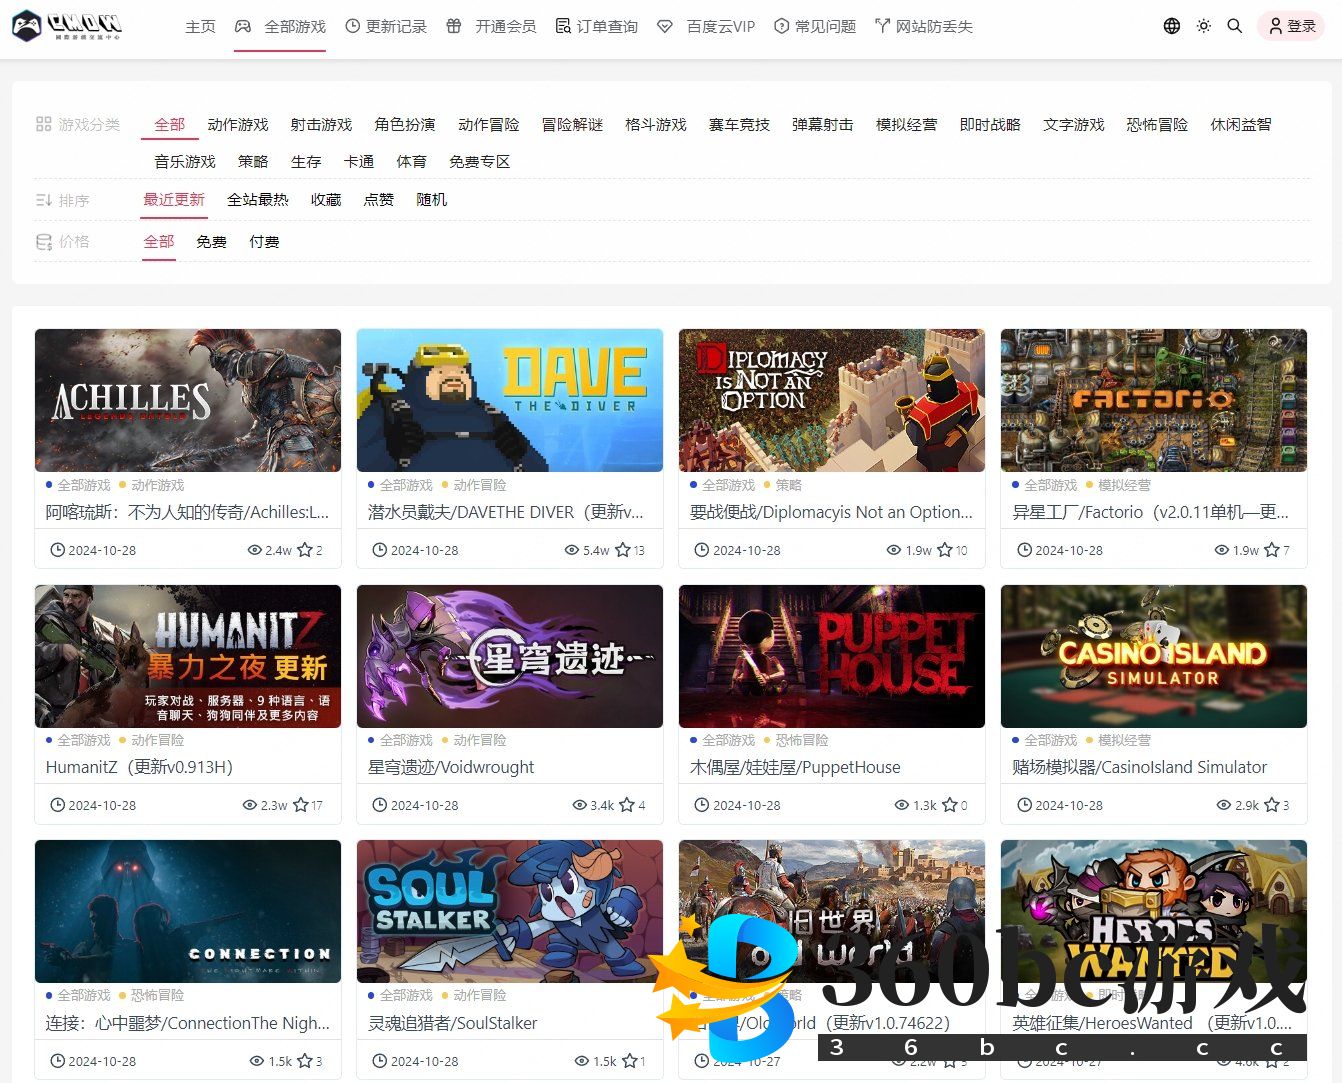Open the language globe icon
This screenshot has width=1342, height=1083.
pos(1172,26)
